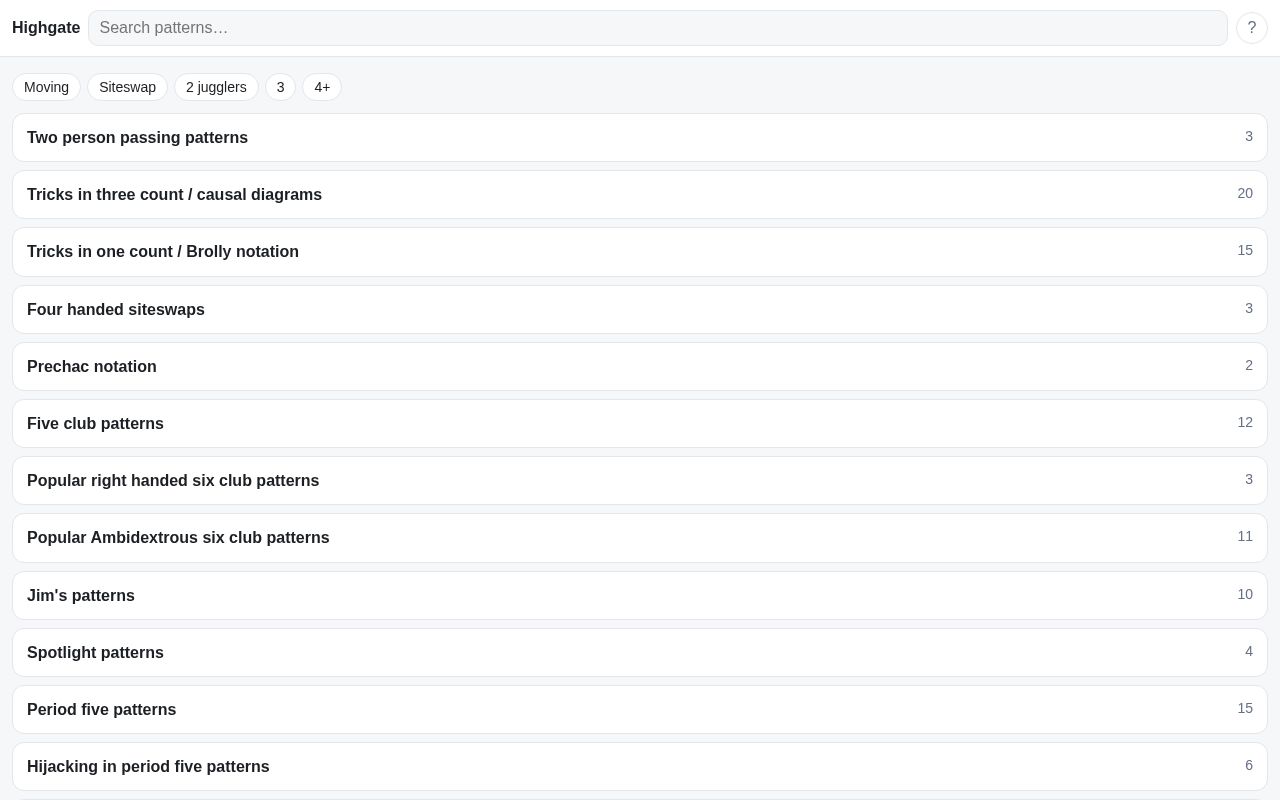Toggle the 3 jugglers filter chip
Screen dimensions: 1280x800
pos(280,87)
